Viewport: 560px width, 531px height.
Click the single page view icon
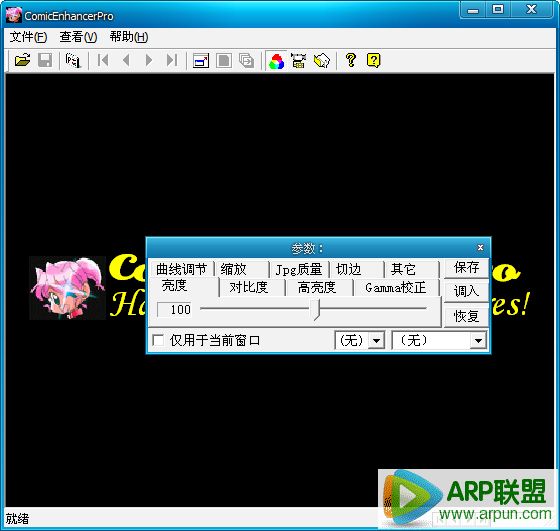(x=224, y=60)
